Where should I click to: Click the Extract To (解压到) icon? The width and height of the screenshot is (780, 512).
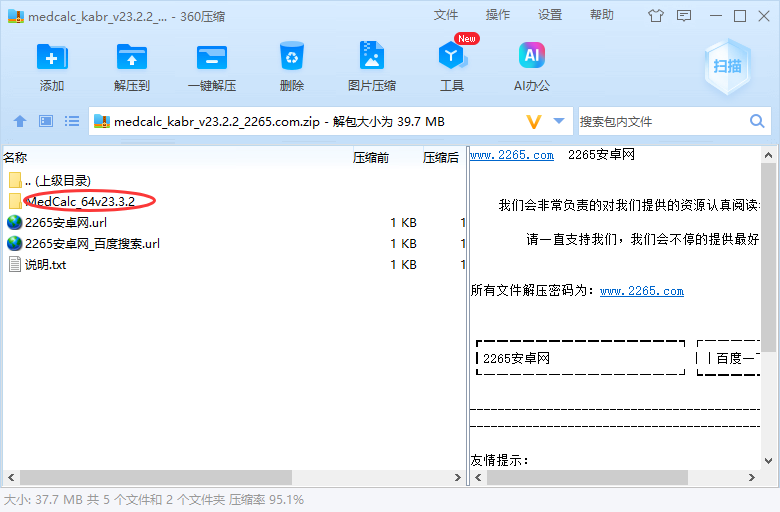tap(131, 57)
